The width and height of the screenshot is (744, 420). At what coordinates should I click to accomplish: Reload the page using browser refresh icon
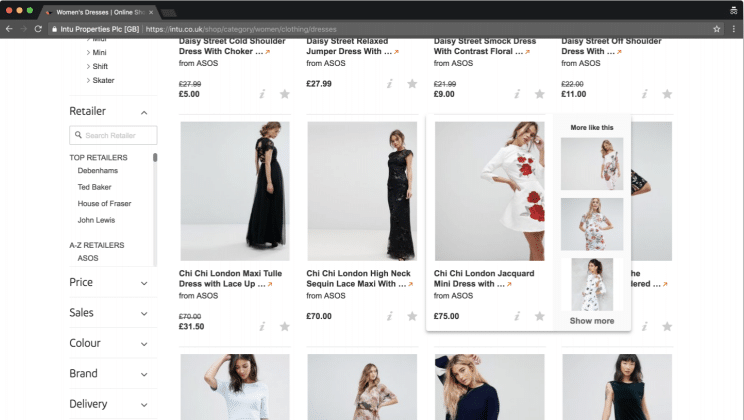(39, 29)
